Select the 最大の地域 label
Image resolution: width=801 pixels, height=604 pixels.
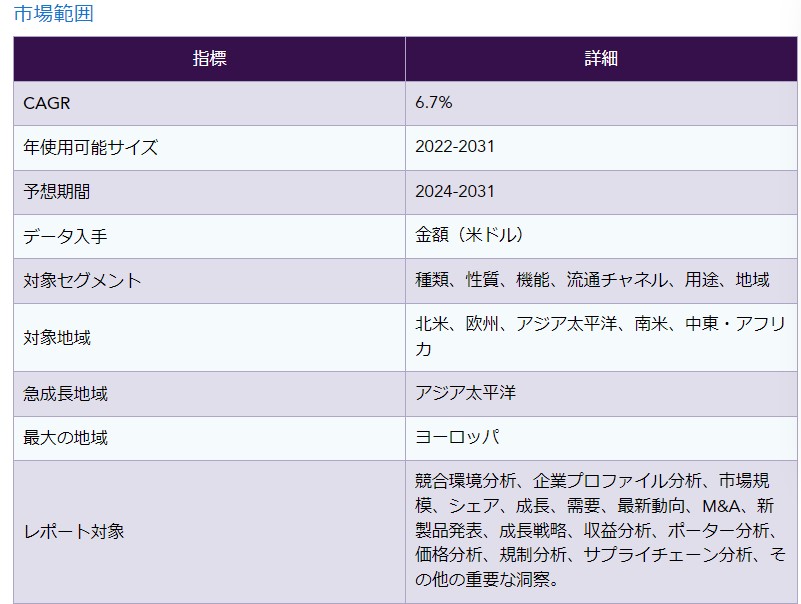click(x=65, y=438)
